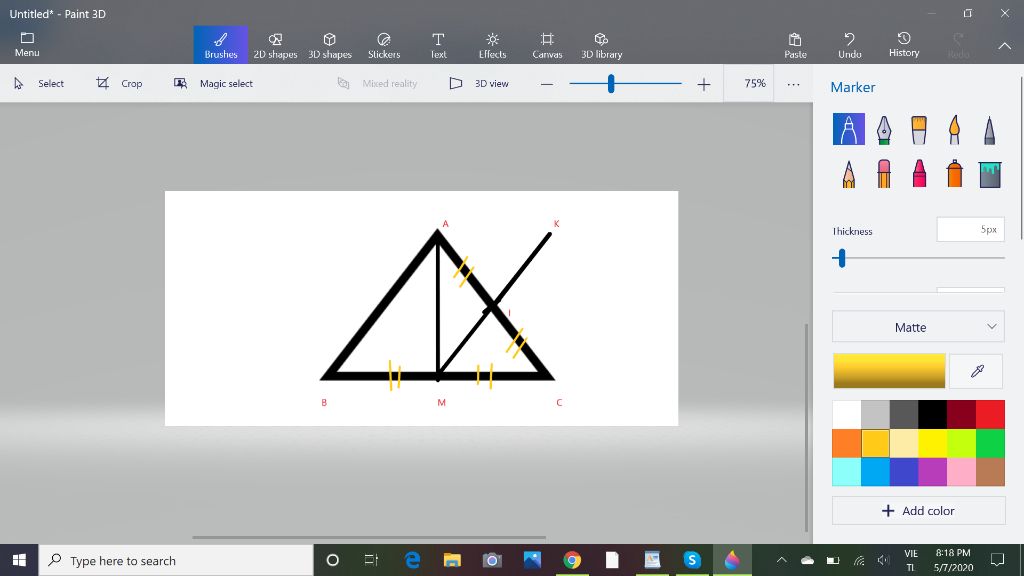
Task: Click the Add color button
Action: point(918,511)
